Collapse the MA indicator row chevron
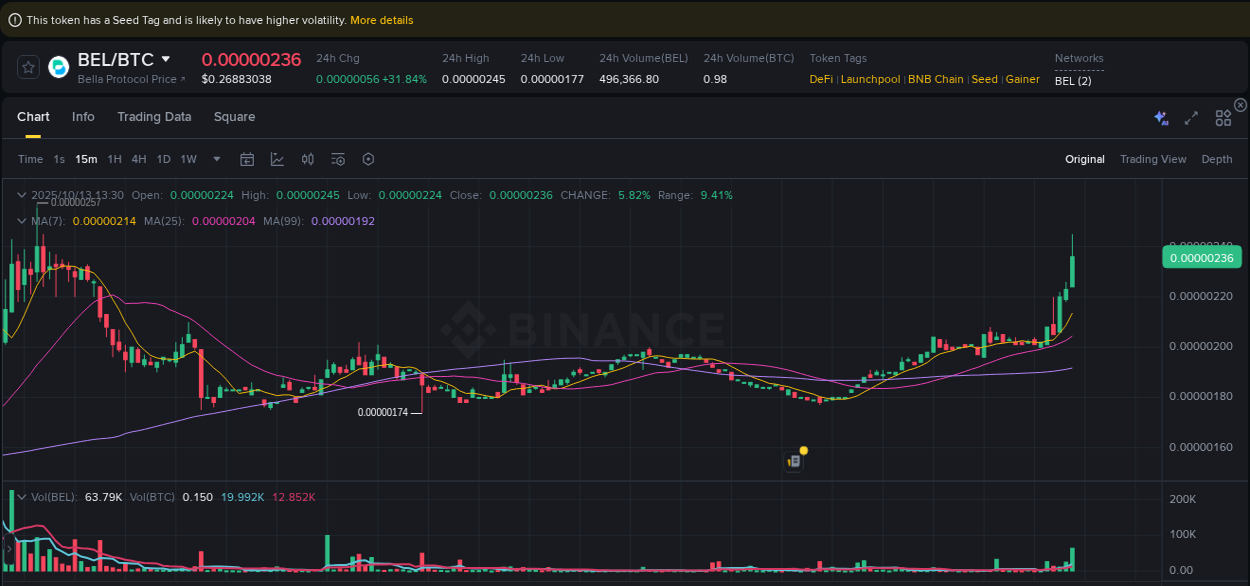The height and width of the screenshot is (586, 1250). 21,221
